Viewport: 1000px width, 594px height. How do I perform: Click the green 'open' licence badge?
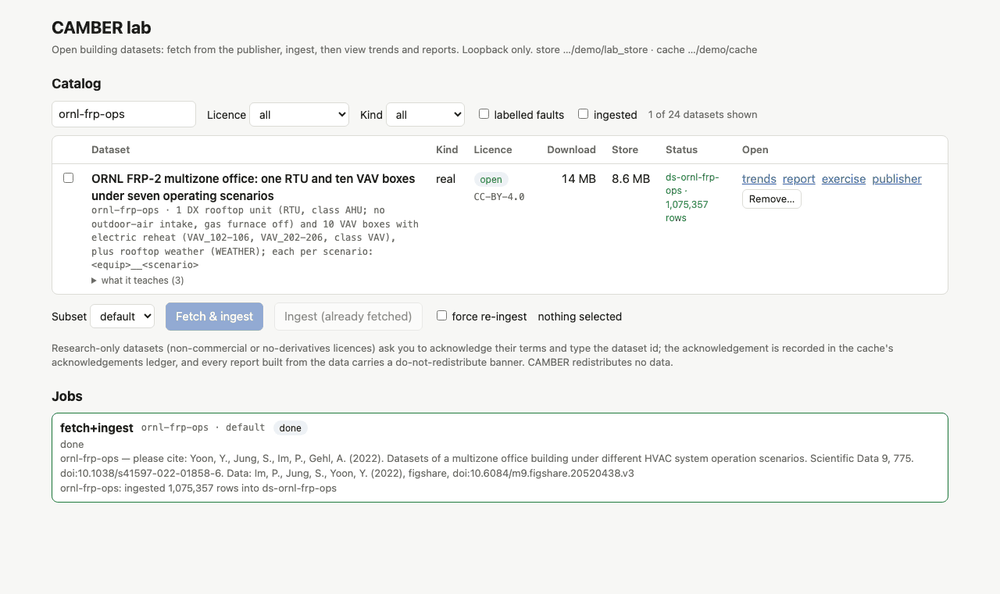click(x=491, y=180)
